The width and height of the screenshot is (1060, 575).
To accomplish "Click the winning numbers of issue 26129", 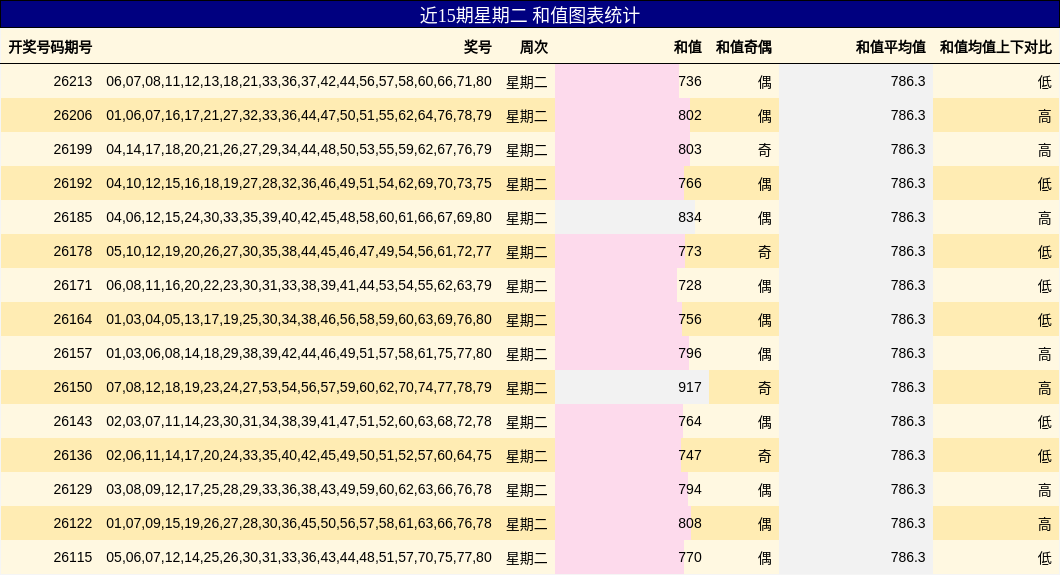I will 299,490.
